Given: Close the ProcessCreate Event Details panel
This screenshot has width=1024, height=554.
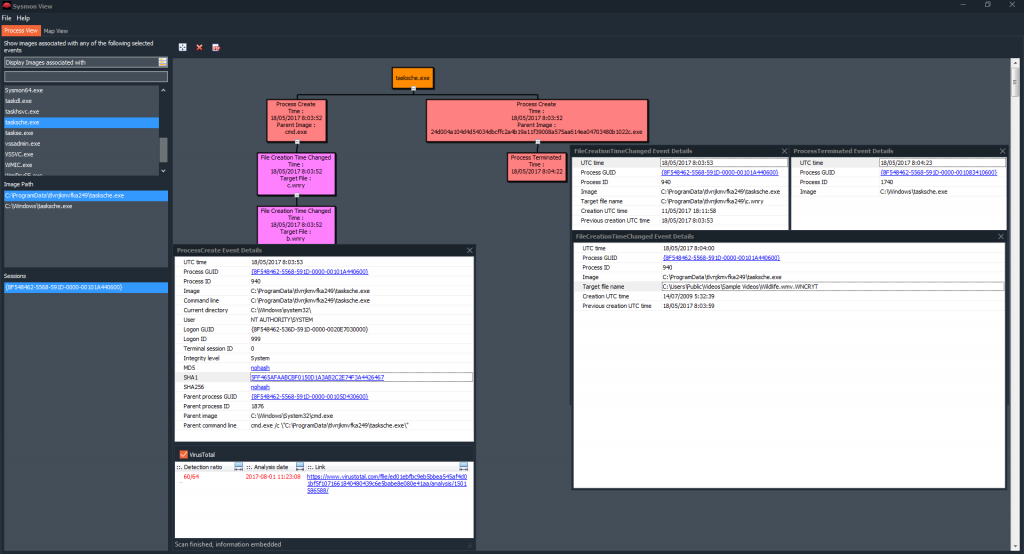Looking at the screenshot, I should [469, 250].
